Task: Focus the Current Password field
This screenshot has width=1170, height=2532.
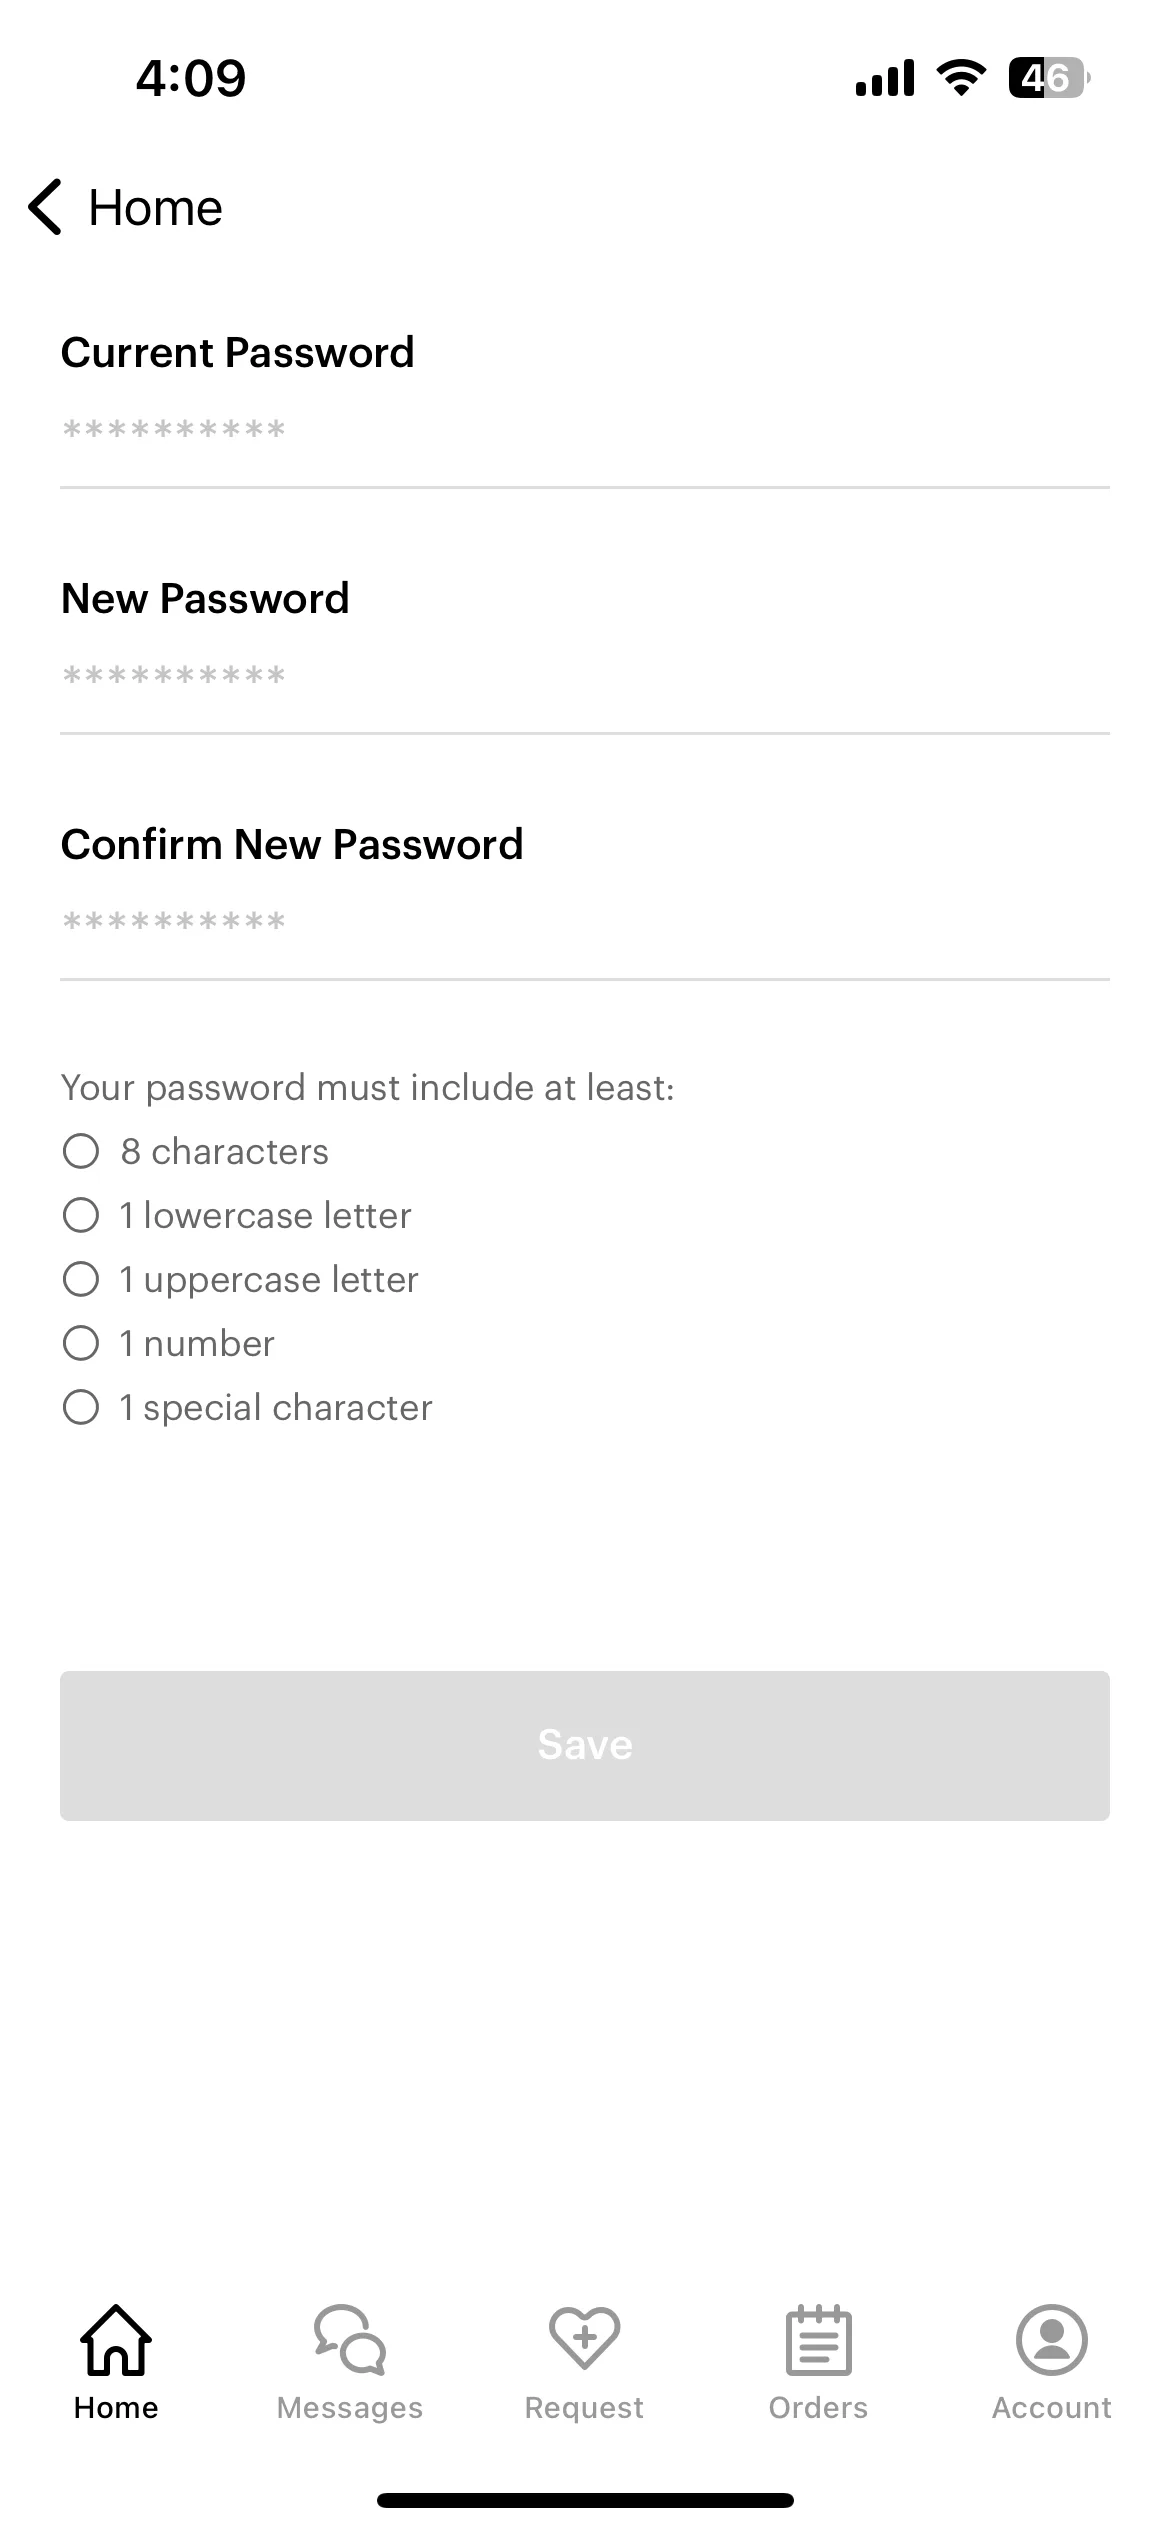Action: click(x=585, y=431)
